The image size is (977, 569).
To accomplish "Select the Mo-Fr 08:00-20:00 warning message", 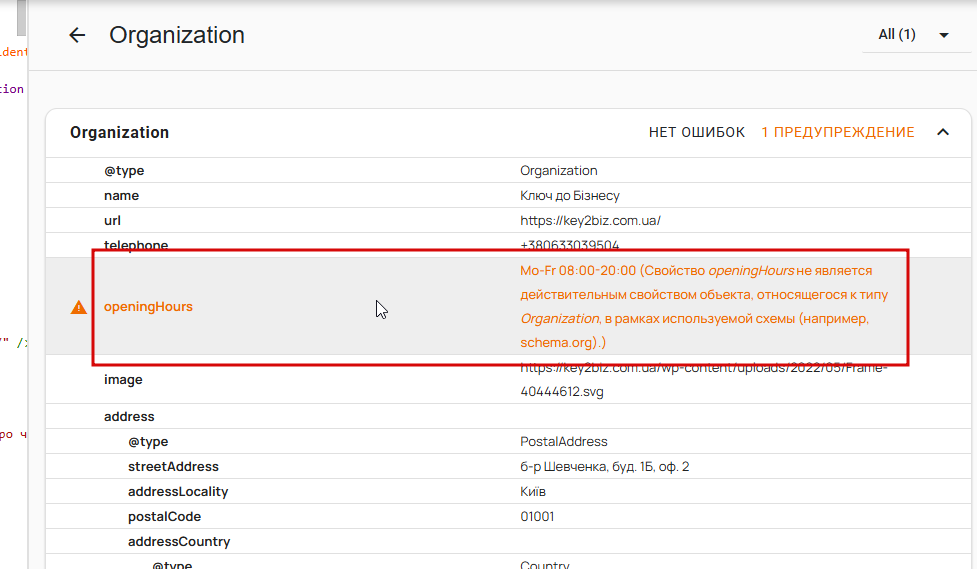I will click(x=704, y=307).
